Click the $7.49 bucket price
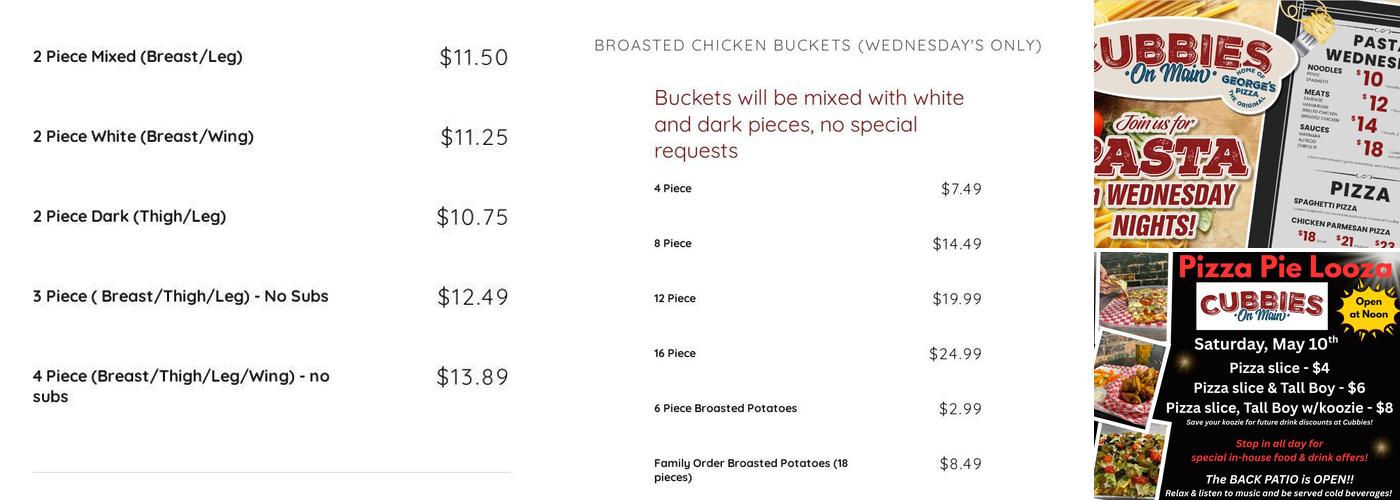 pos(961,189)
